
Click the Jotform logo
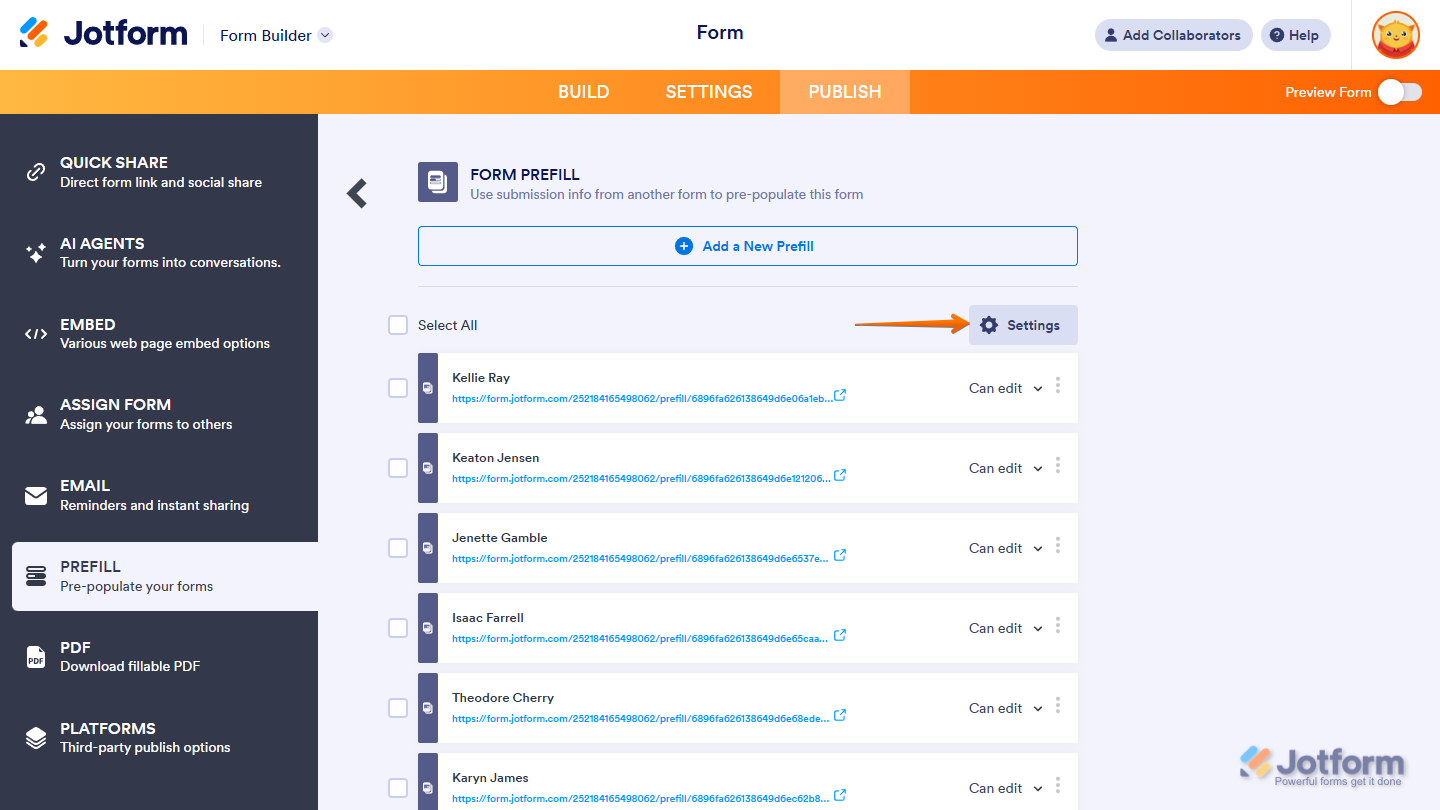103,33
